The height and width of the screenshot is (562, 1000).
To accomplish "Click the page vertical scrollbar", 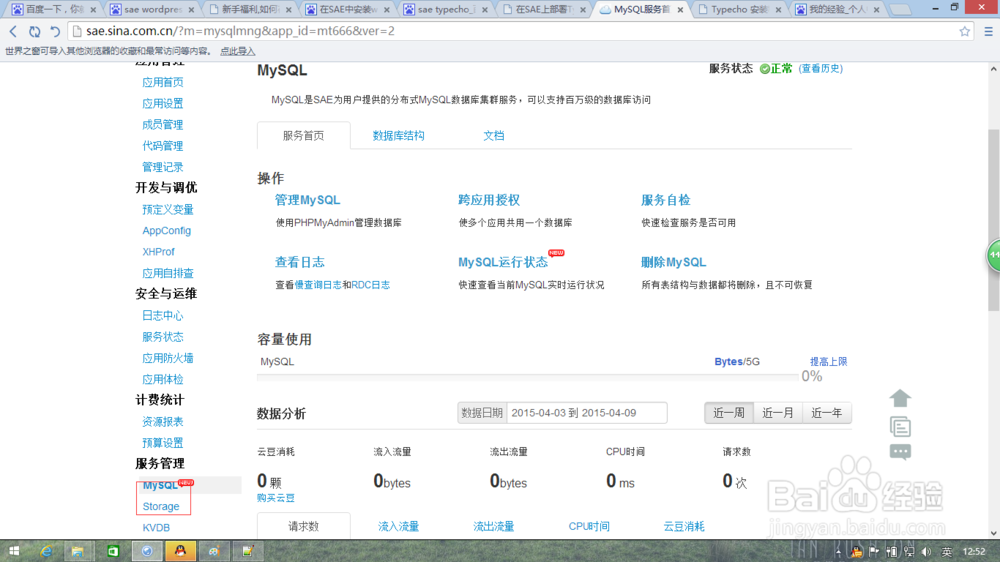I will coord(994,220).
